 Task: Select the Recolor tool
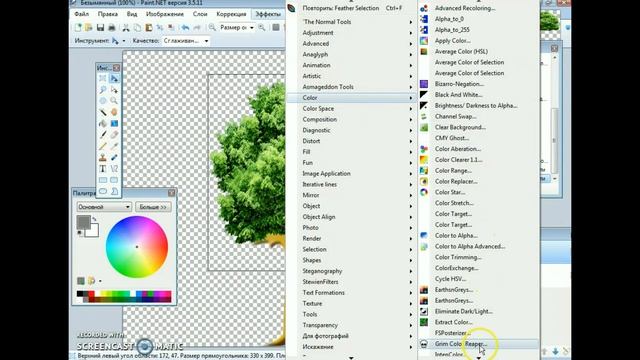114,157
